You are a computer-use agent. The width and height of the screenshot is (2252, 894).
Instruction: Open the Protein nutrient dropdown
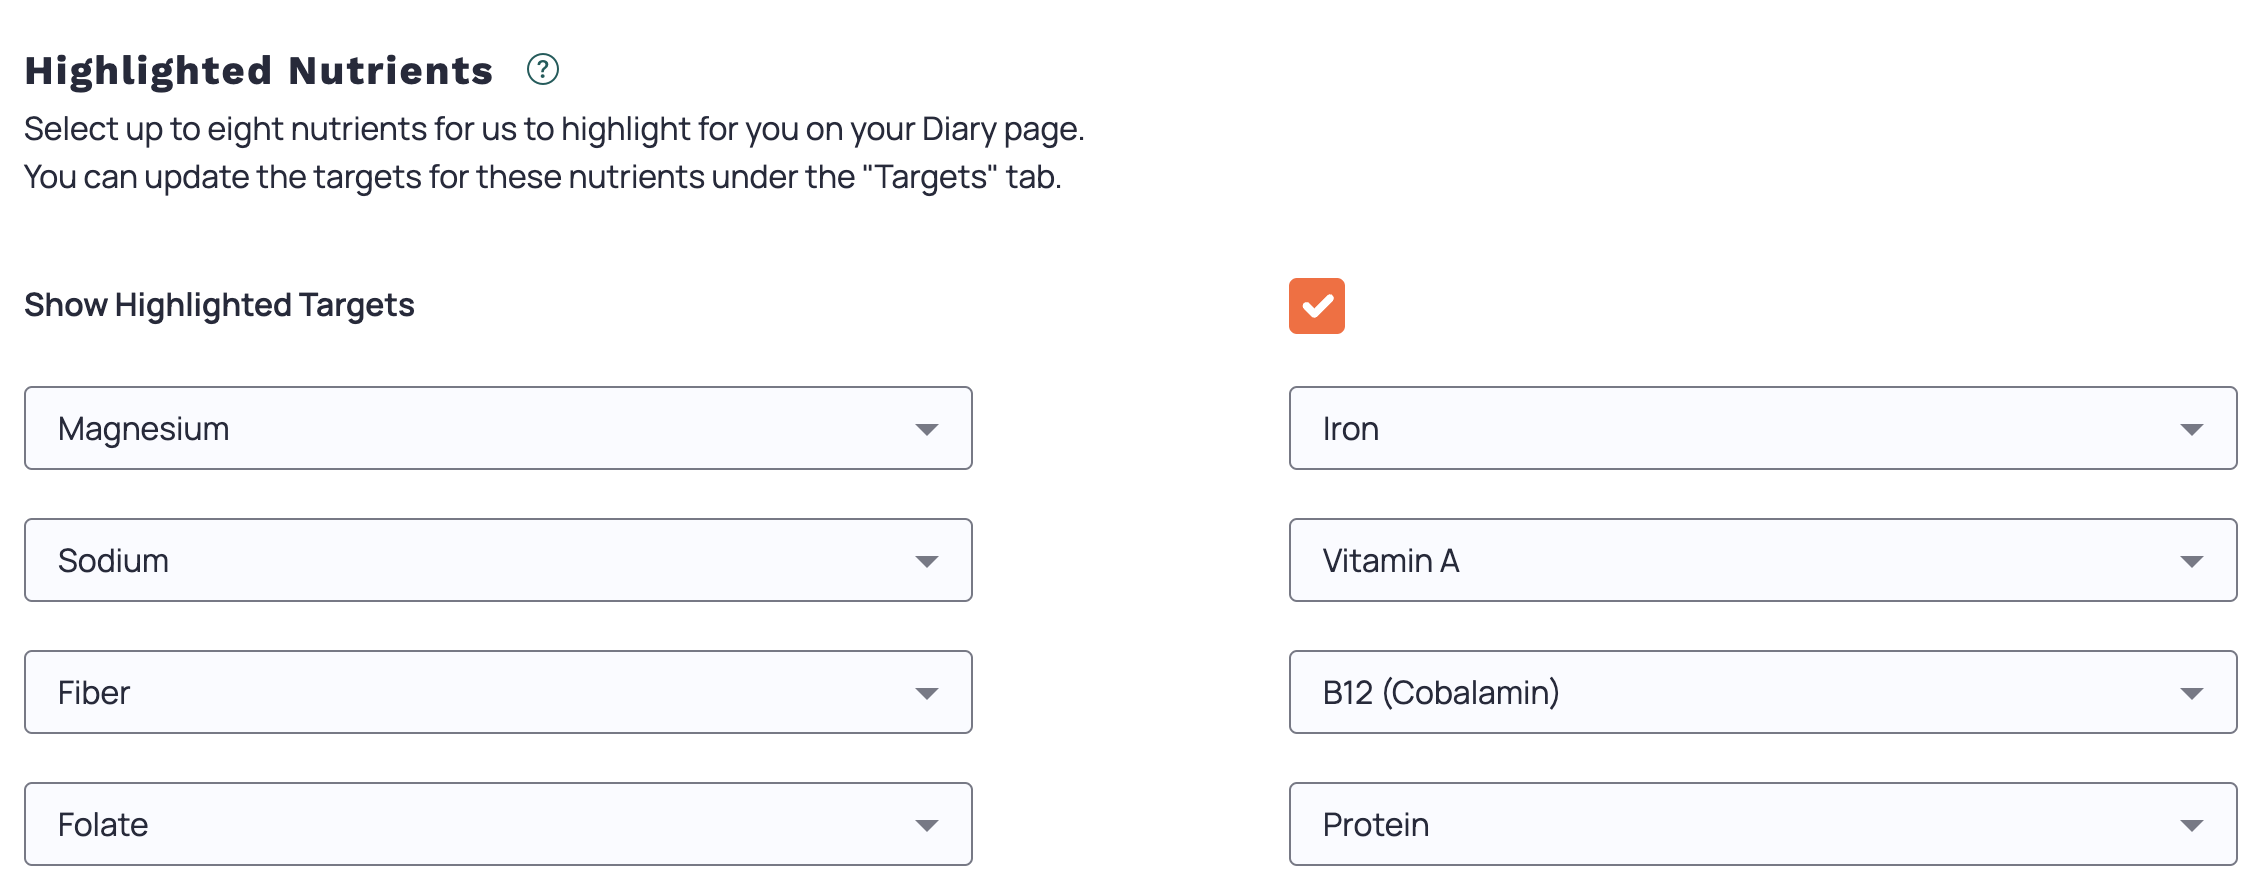[x=1762, y=825]
